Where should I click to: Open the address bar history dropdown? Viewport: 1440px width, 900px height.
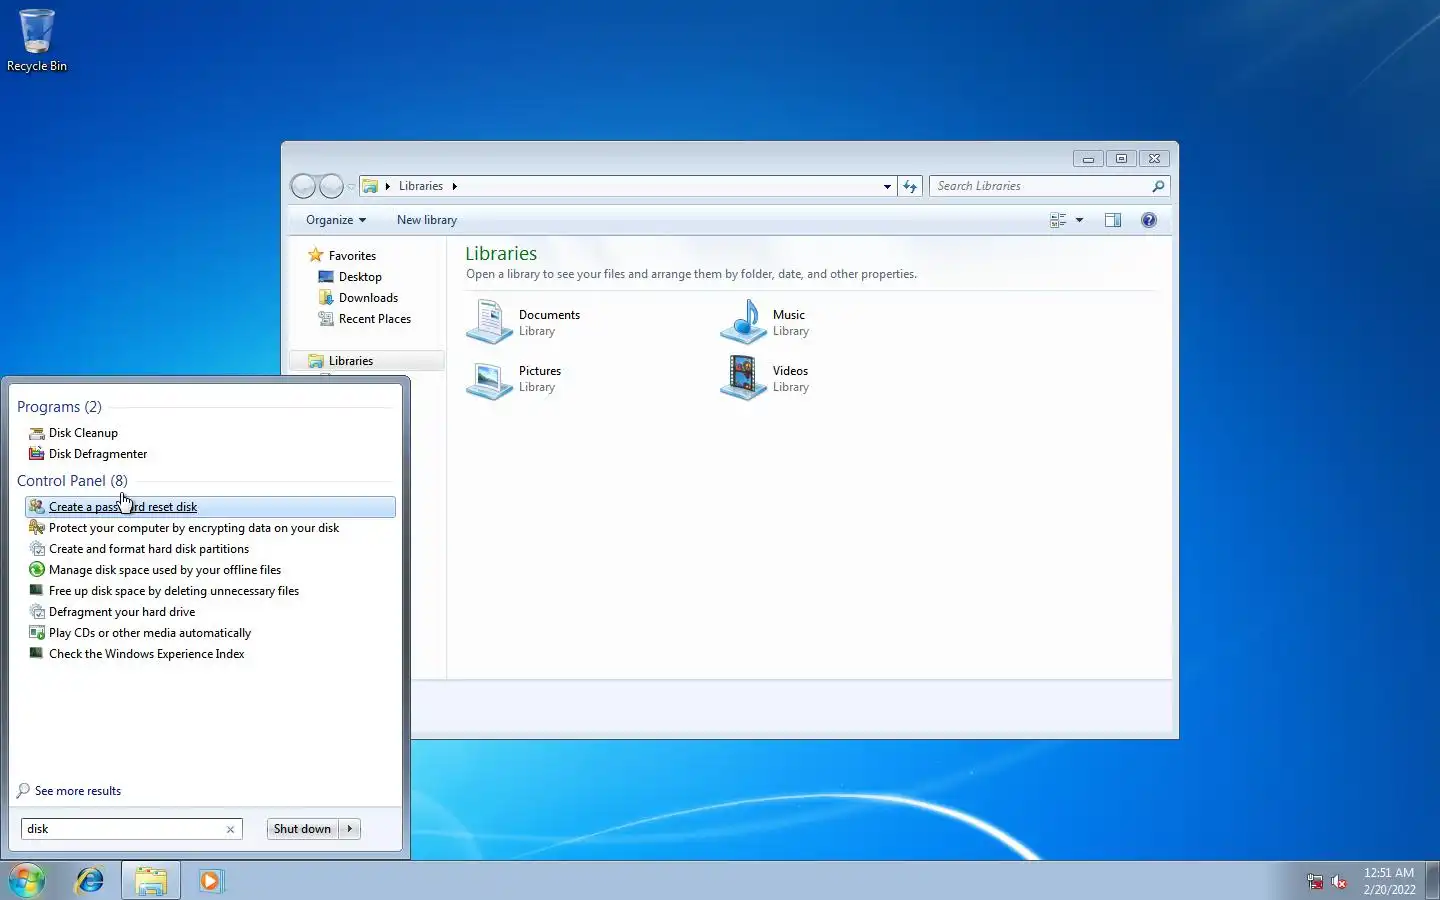(887, 187)
